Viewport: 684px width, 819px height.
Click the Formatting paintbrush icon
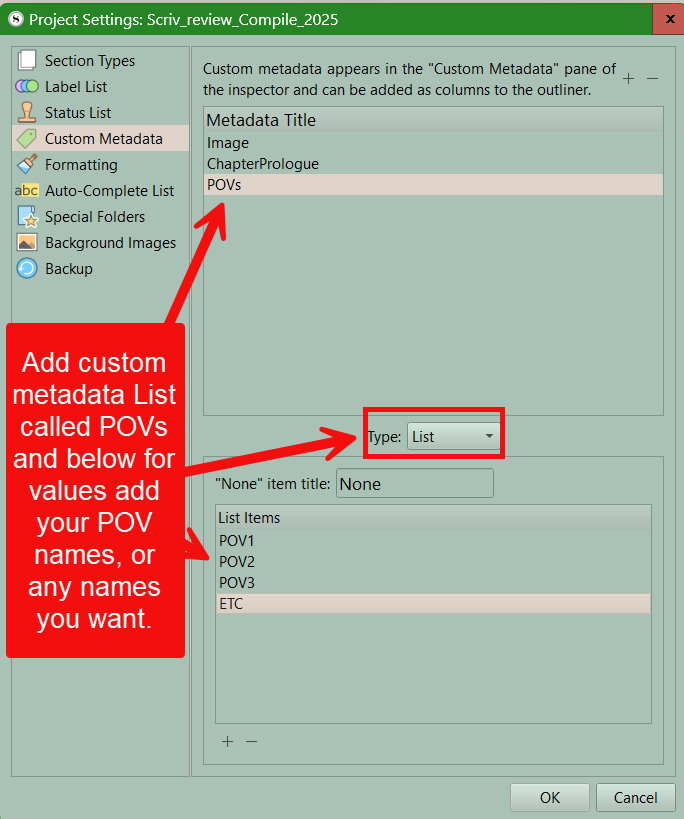[27, 165]
